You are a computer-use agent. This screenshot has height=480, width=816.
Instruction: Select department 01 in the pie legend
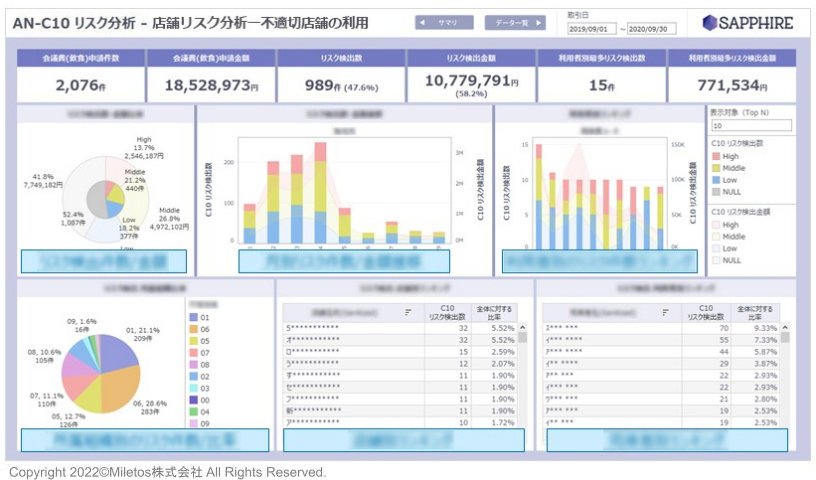(200, 318)
